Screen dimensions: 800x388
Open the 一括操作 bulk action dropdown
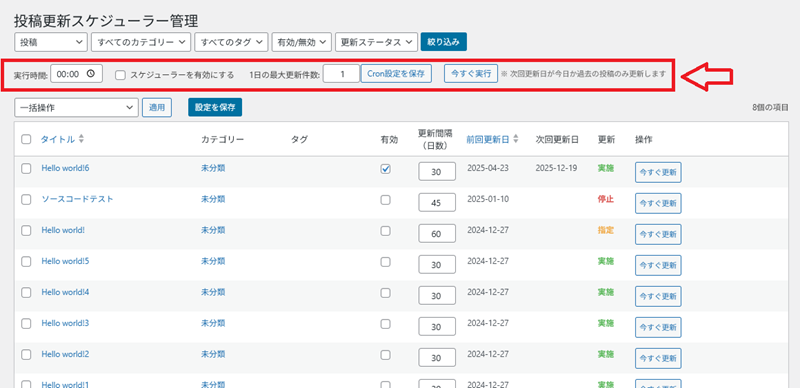(x=77, y=108)
